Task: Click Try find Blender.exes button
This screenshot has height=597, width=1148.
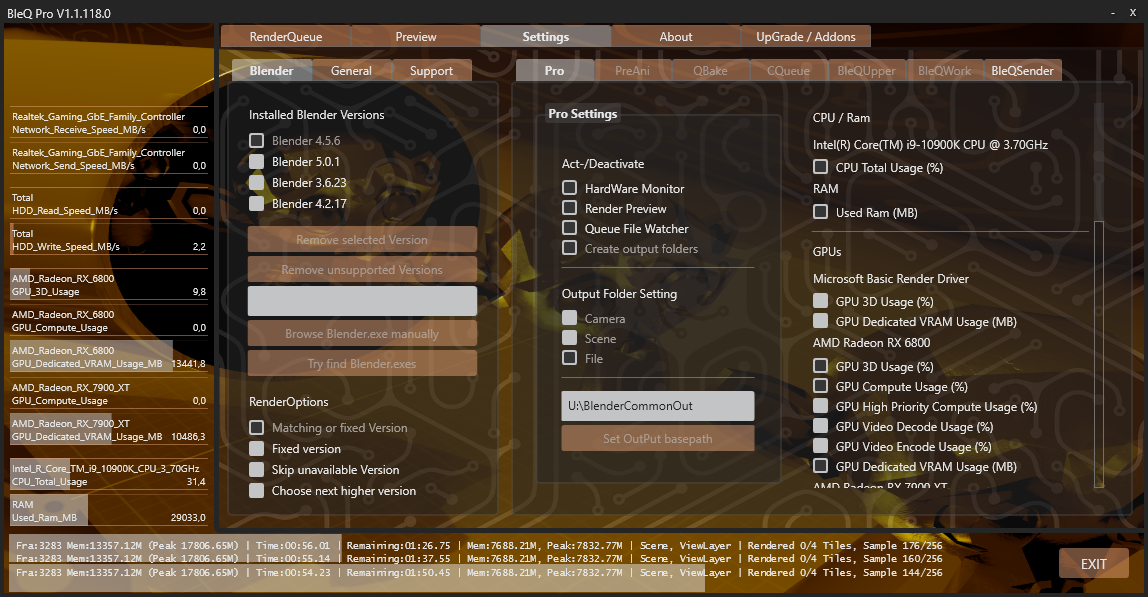Action: [362, 363]
